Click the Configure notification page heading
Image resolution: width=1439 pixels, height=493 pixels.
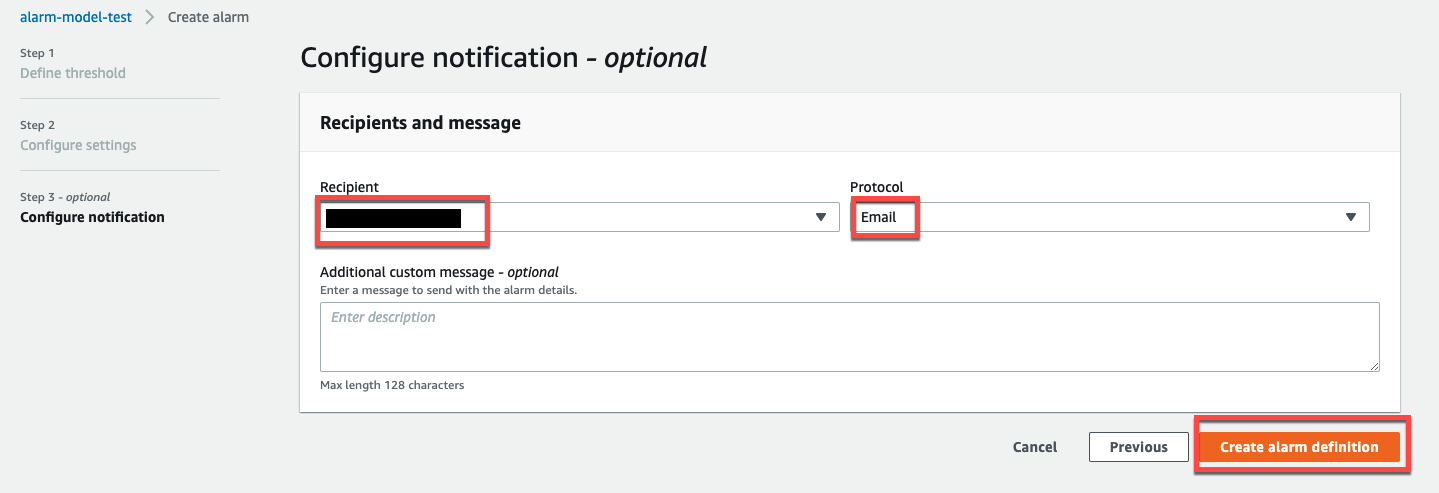tap(503, 57)
